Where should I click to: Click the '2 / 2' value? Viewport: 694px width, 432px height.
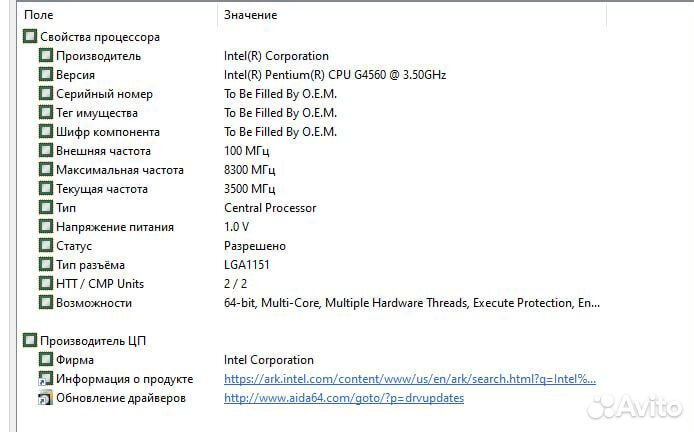235,284
